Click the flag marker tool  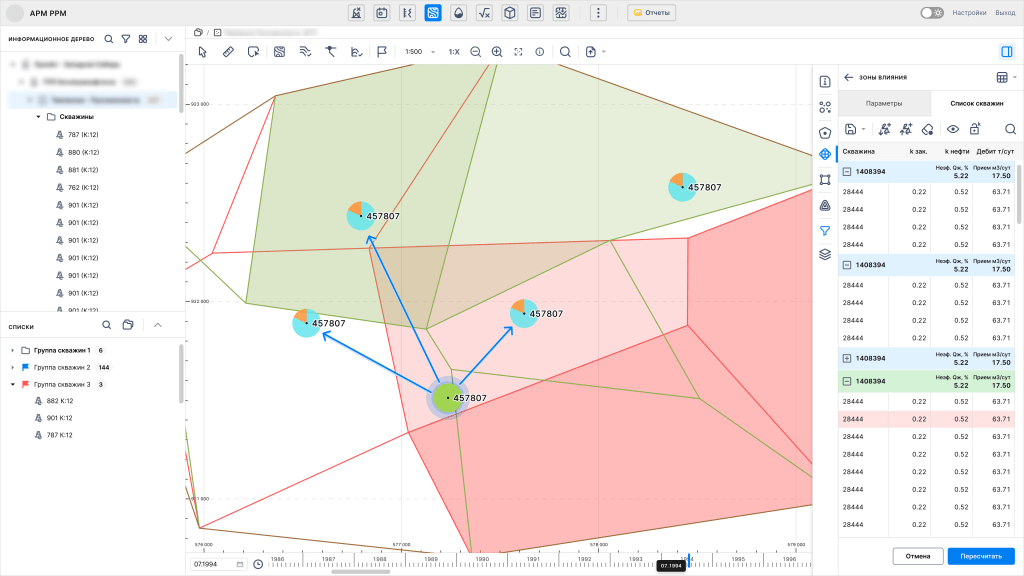click(382, 51)
